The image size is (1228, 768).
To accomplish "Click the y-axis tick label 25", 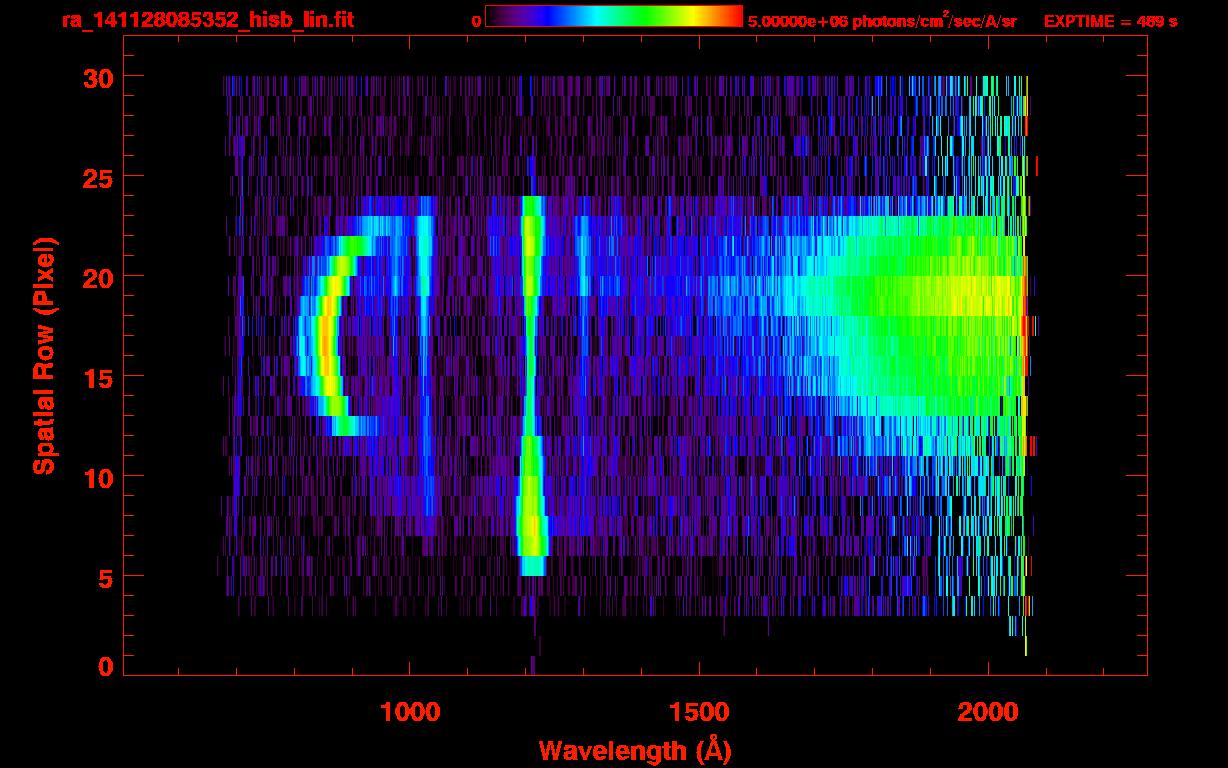I will coord(96,177).
